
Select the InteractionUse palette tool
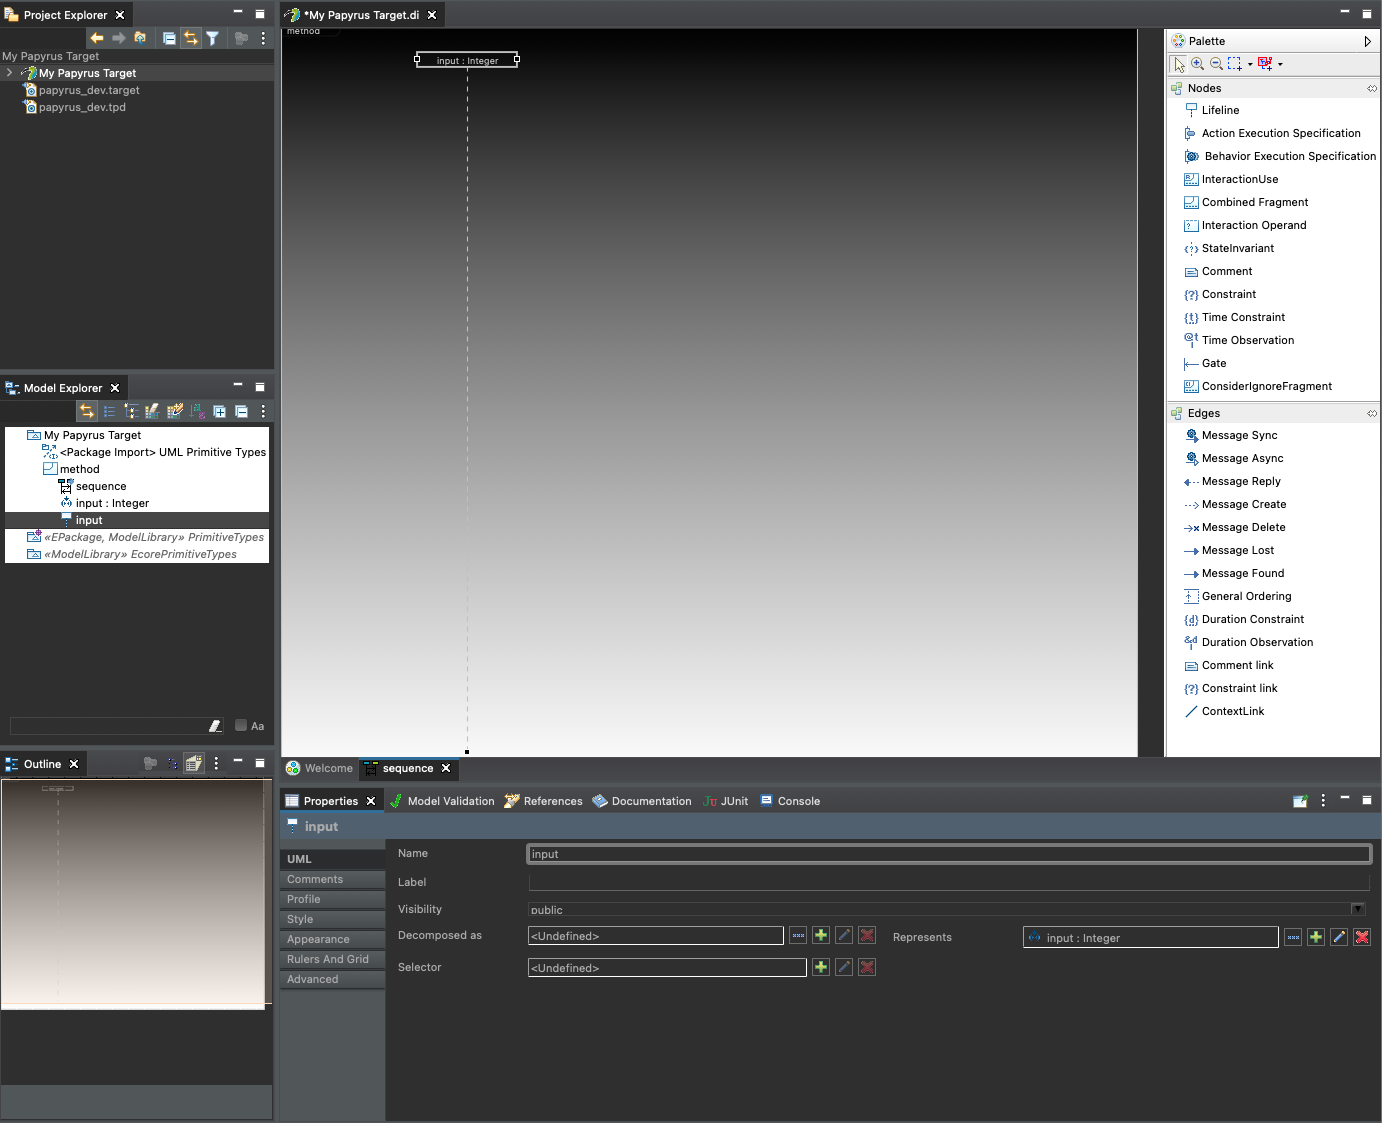(x=1231, y=179)
